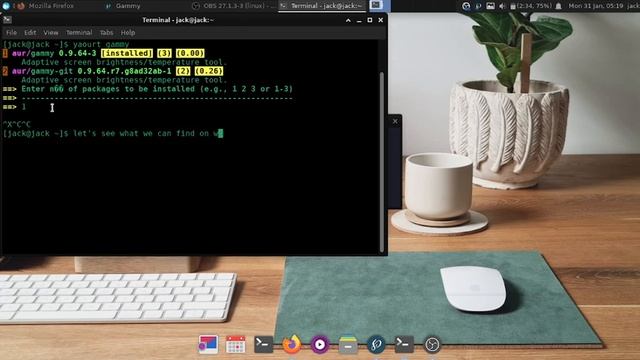The width and height of the screenshot is (640, 360).
Task: Click the jack user name in the top panel
Action: [633, 6]
